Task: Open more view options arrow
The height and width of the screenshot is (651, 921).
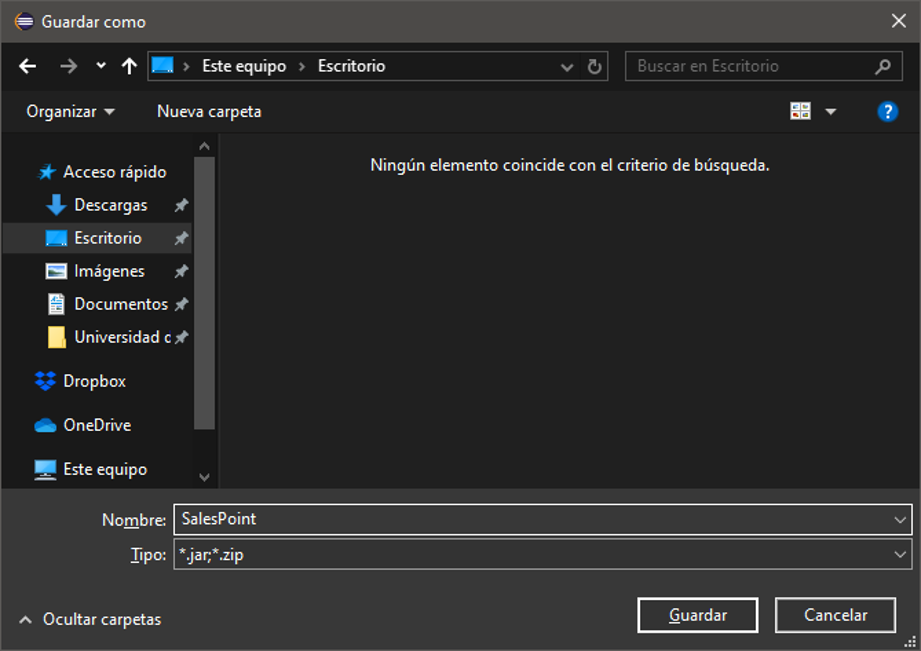Action: click(831, 112)
